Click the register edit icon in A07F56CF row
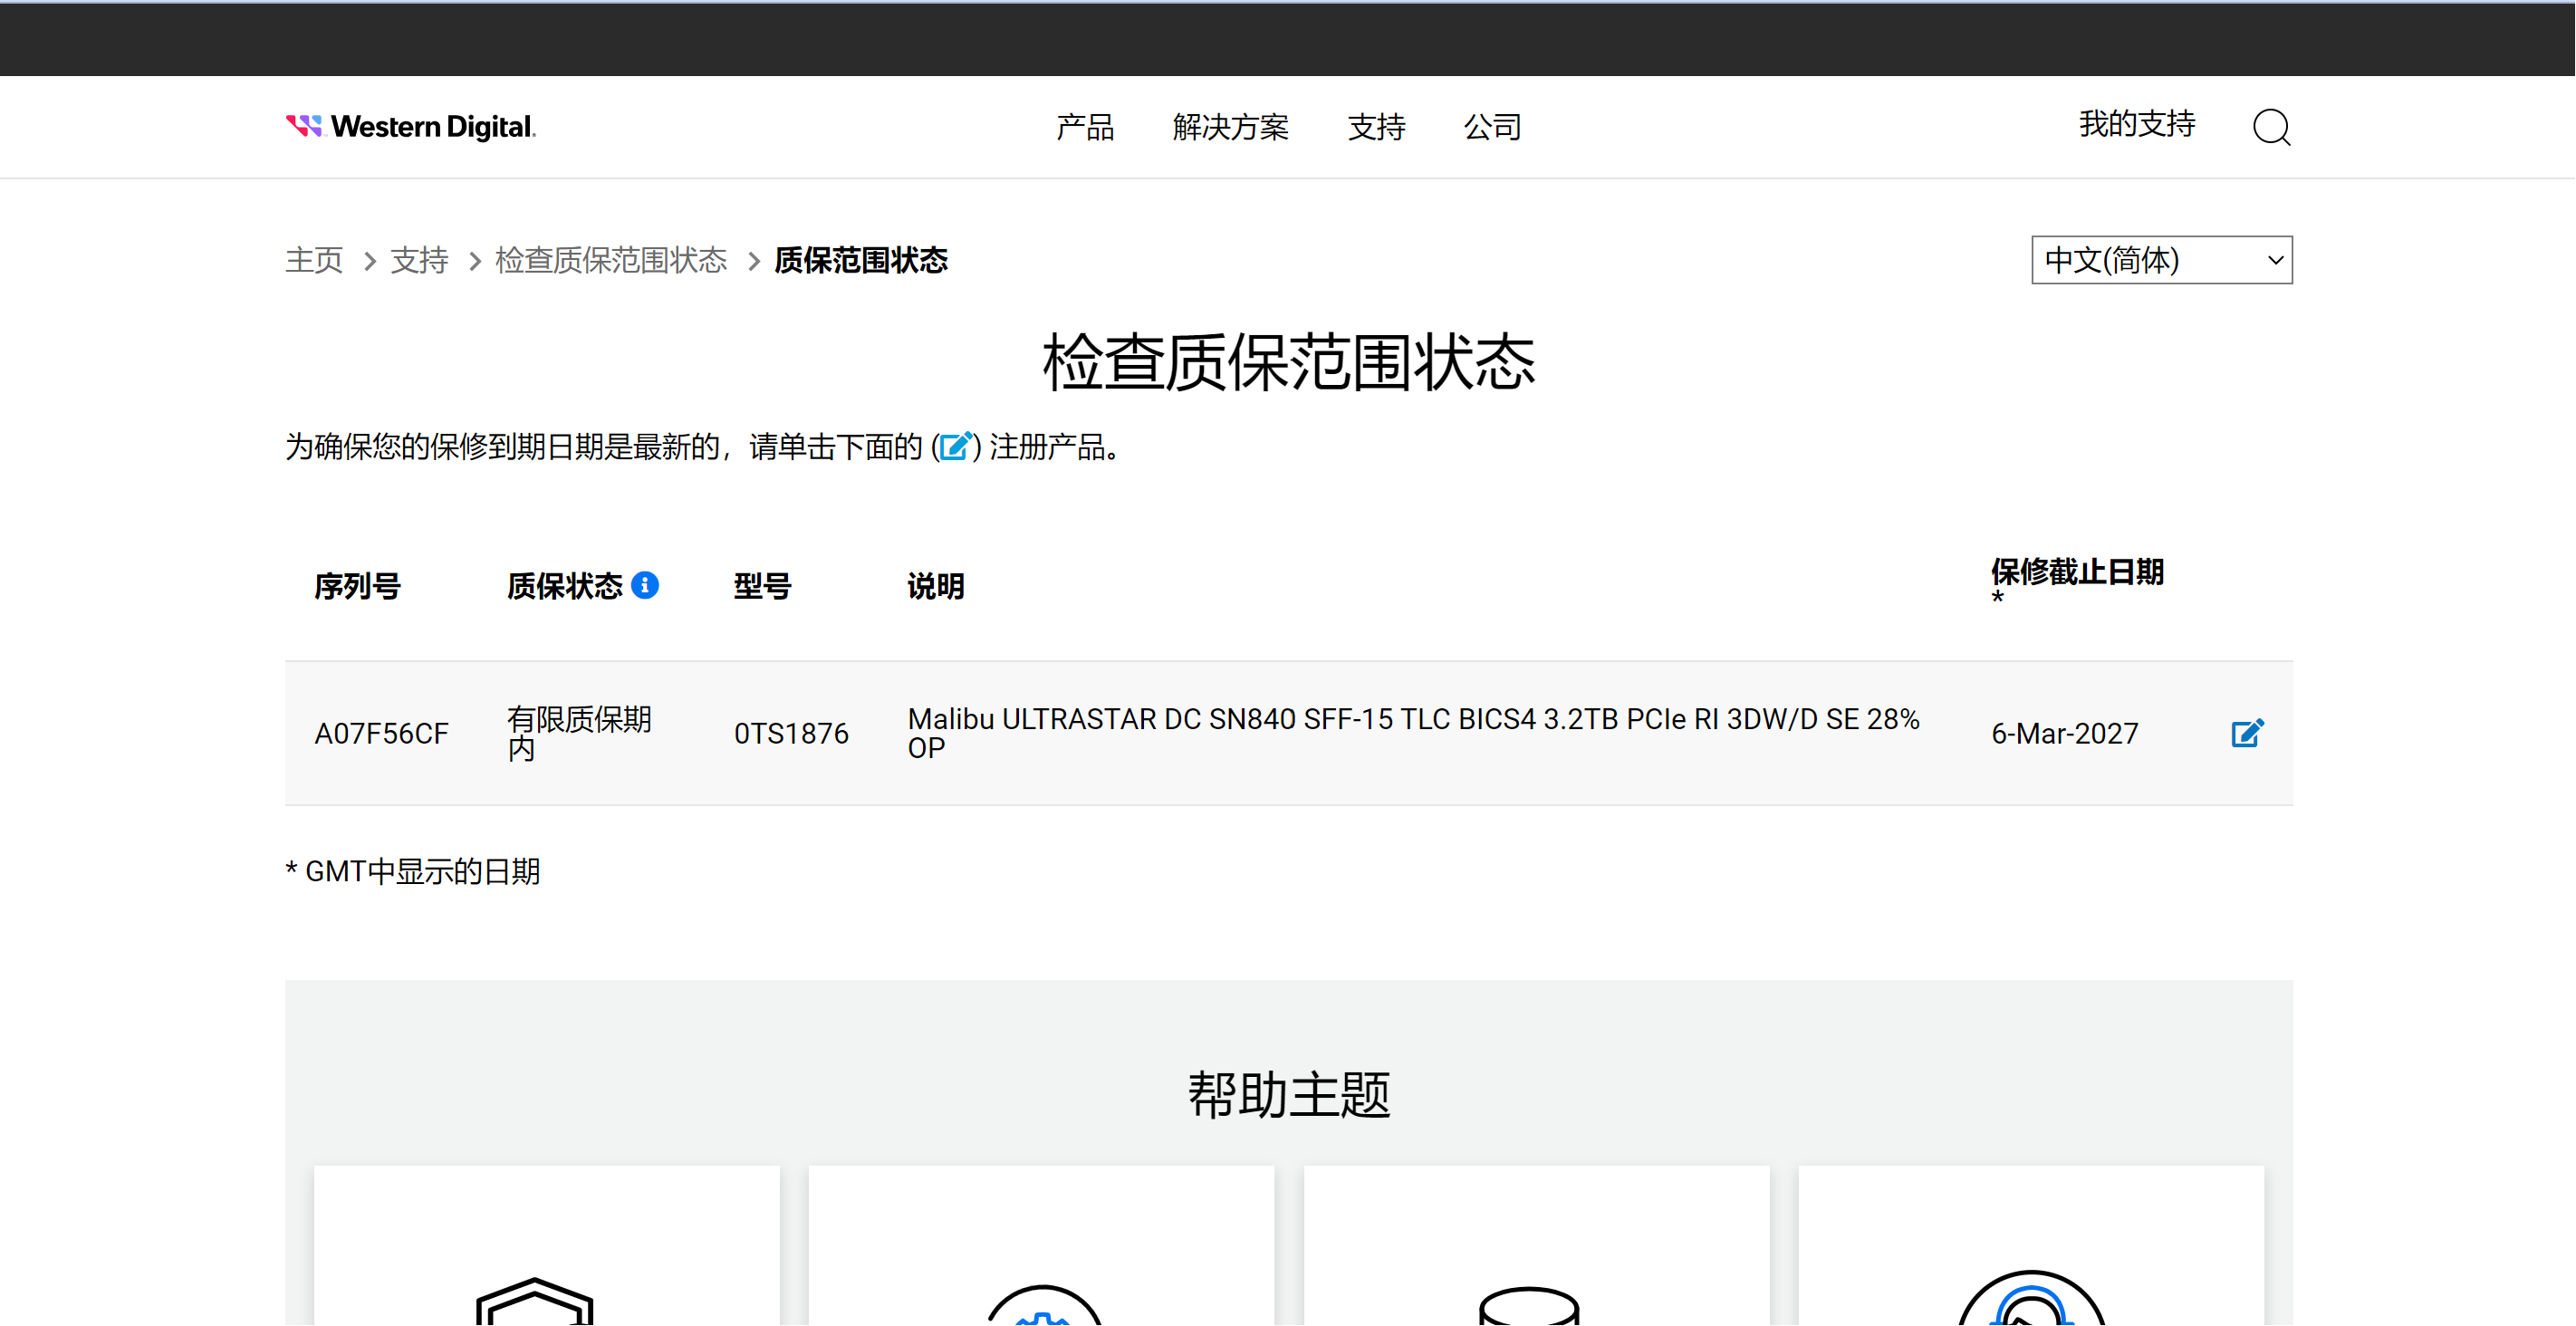2576x1326 pixels. tap(2247, 733)
